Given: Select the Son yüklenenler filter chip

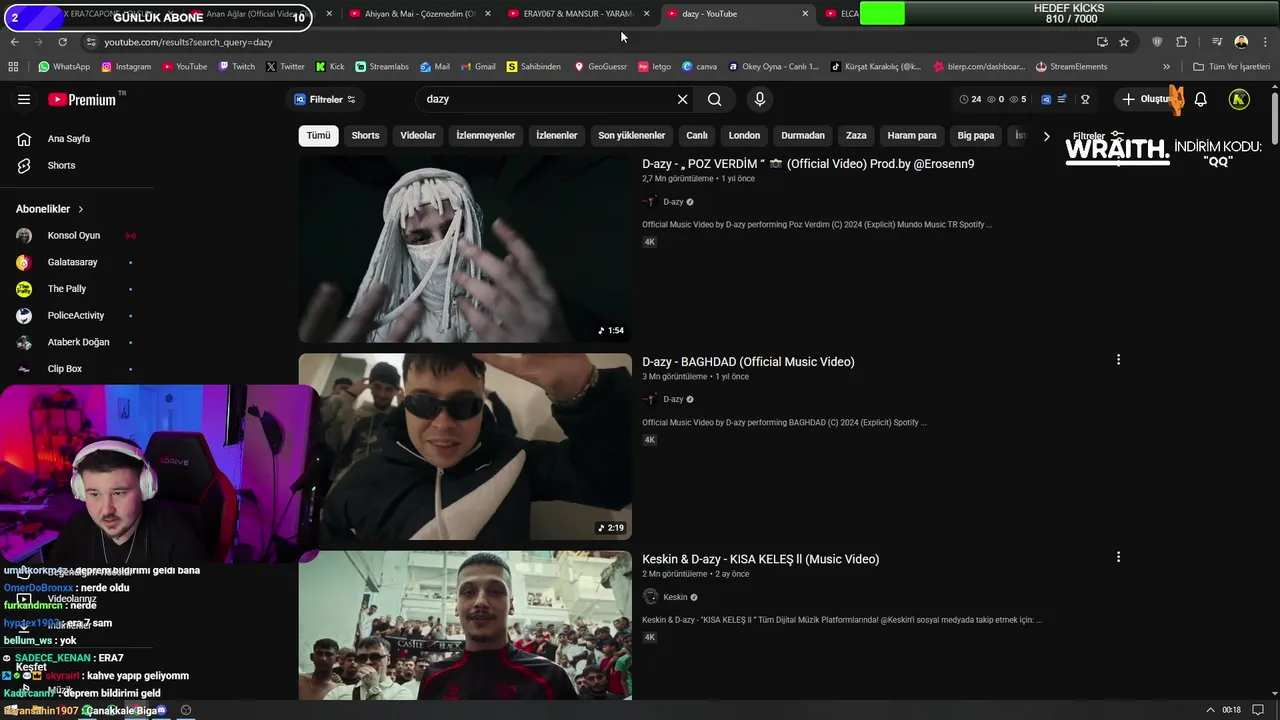Looking at the screenshot, I should (x=631, y=136).
